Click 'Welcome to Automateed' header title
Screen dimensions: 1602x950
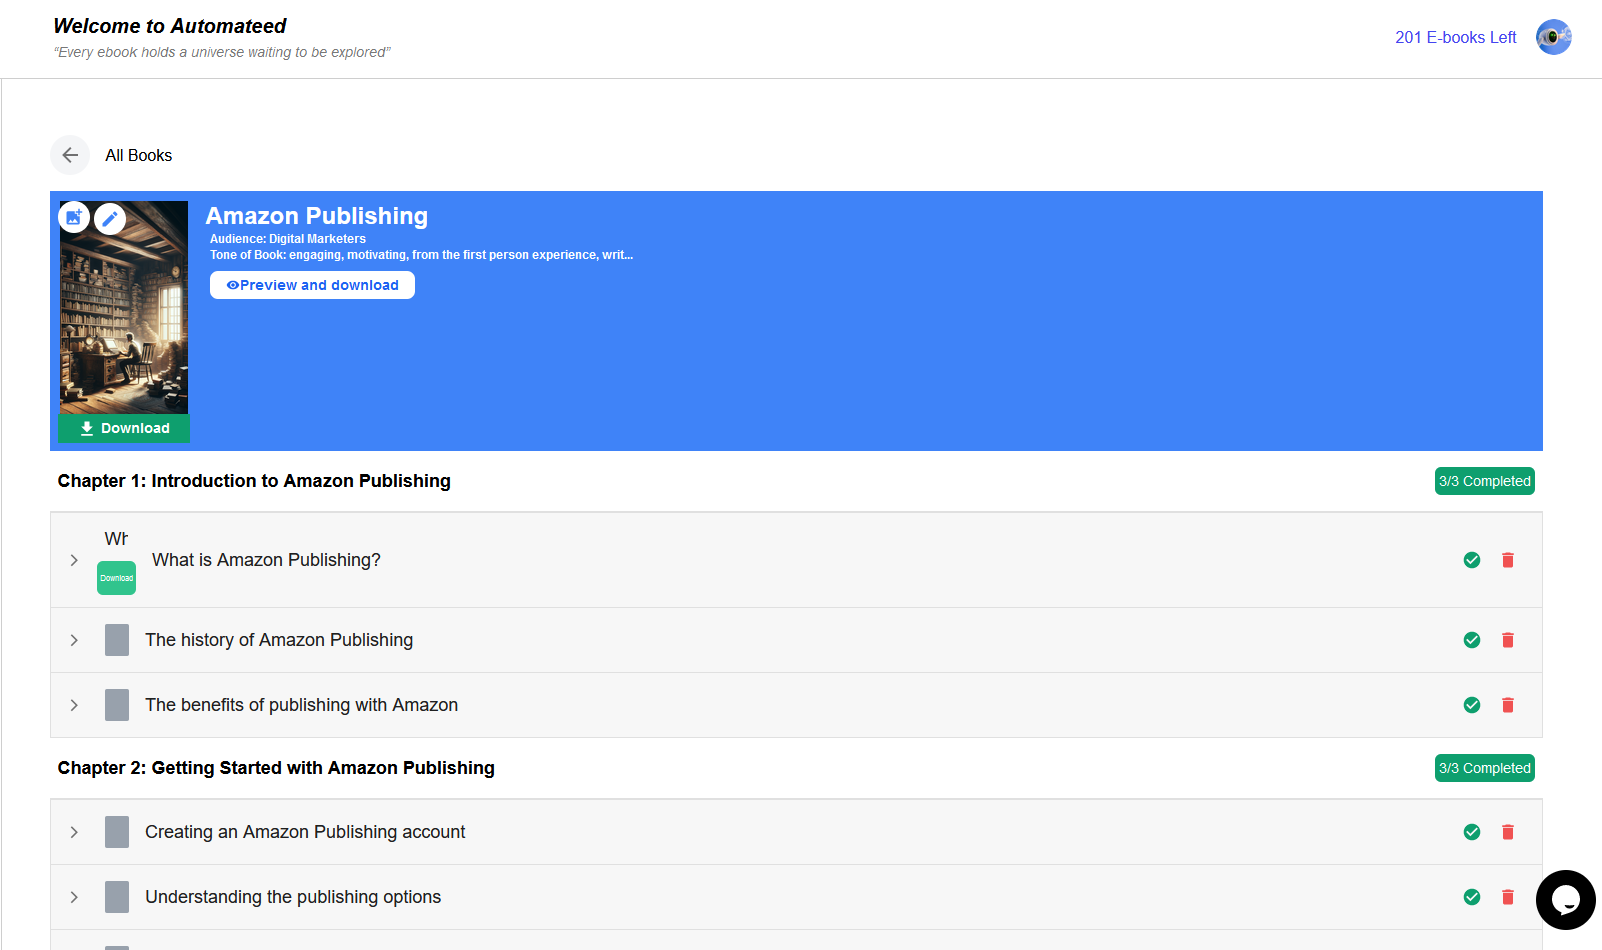click(x=170, y=26)
